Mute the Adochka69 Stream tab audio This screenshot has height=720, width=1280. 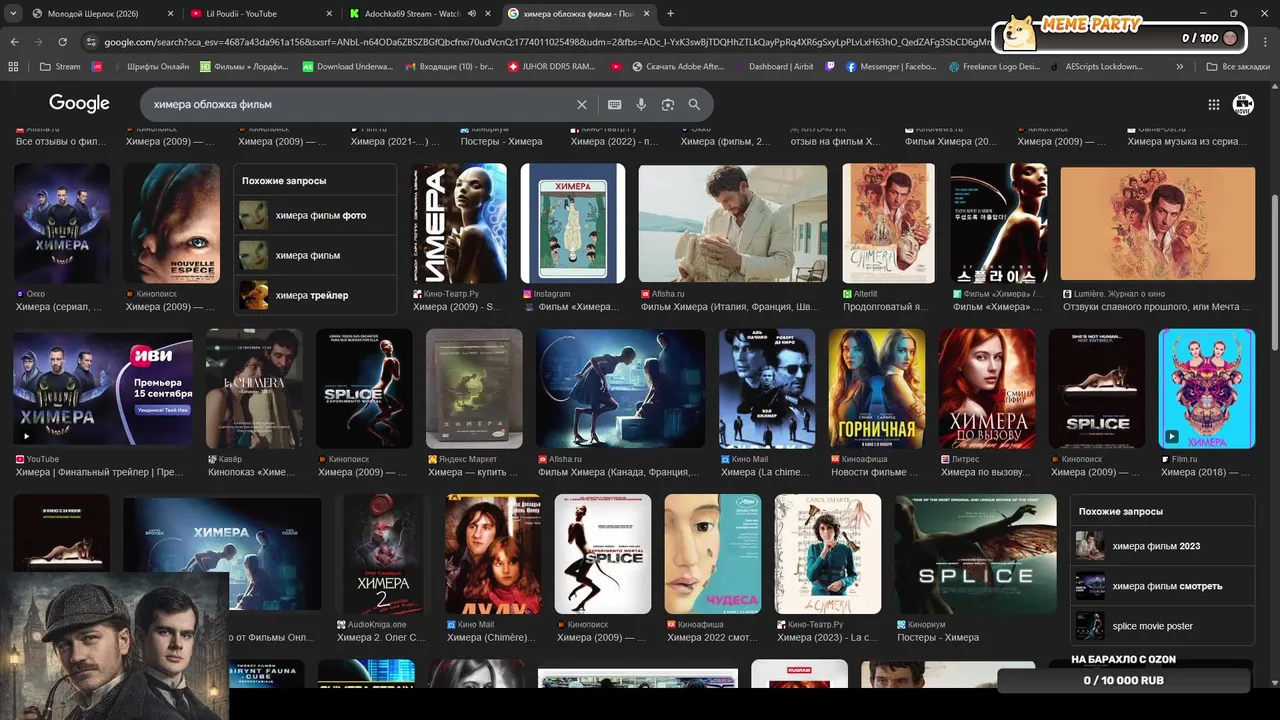[472, 14]
